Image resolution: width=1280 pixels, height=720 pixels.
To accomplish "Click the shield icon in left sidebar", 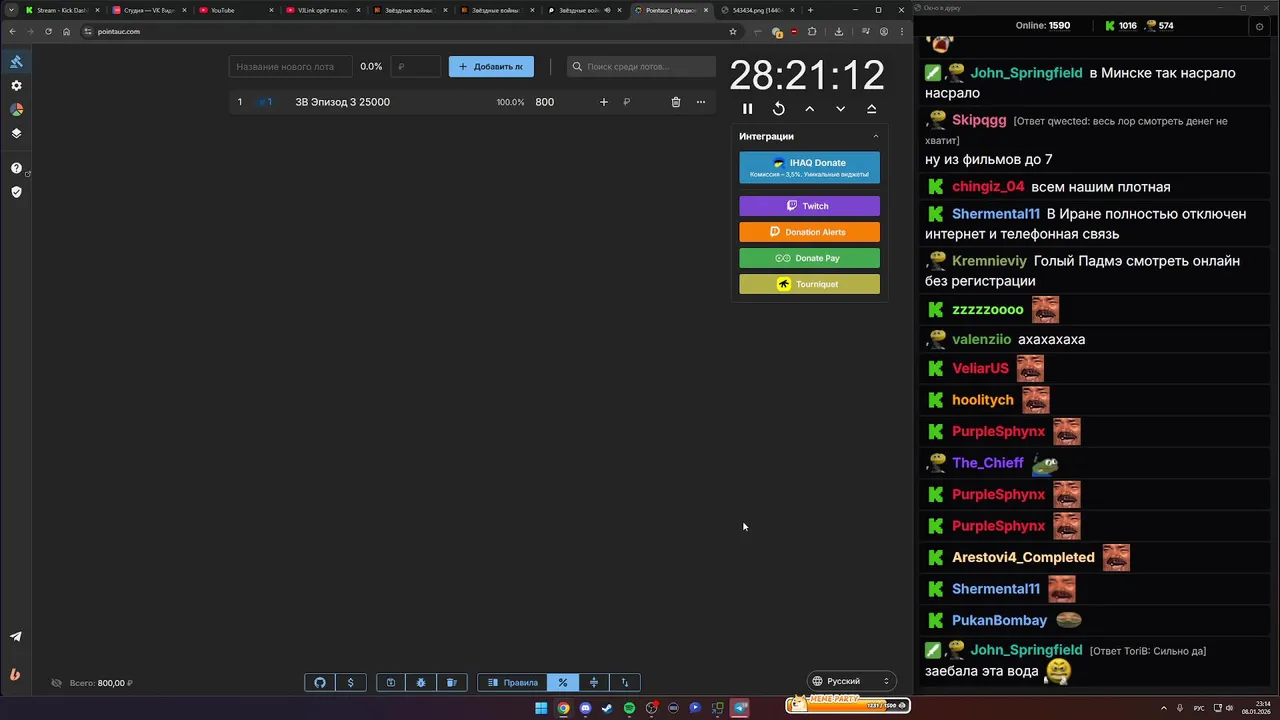I will click(16, 192).
